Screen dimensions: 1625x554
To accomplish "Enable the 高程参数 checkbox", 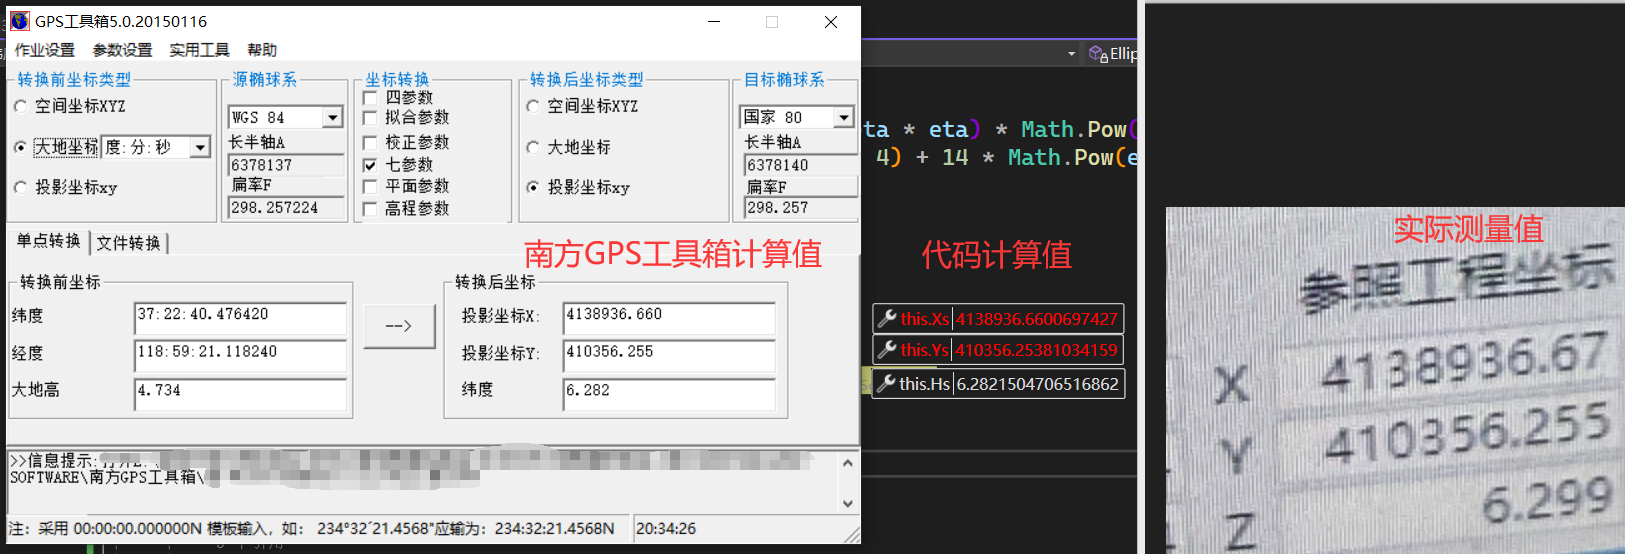I will (x=370, y=209).
